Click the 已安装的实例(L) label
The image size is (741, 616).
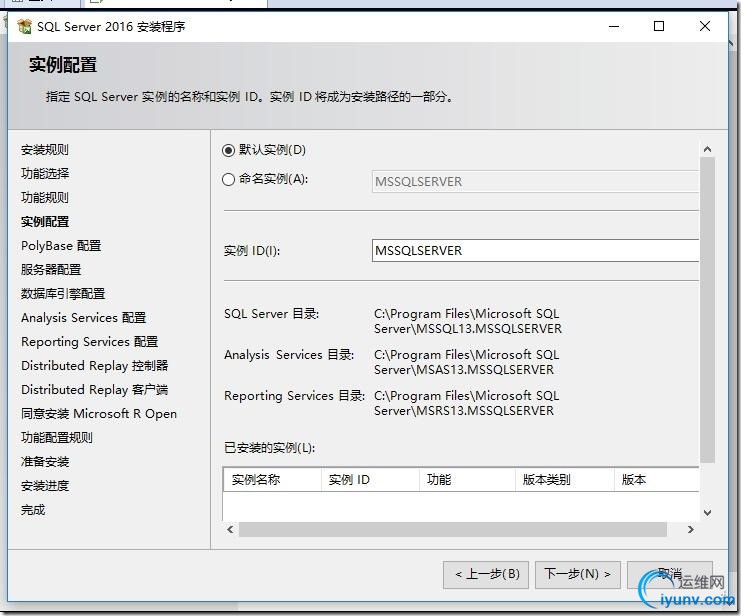point(269,448)
